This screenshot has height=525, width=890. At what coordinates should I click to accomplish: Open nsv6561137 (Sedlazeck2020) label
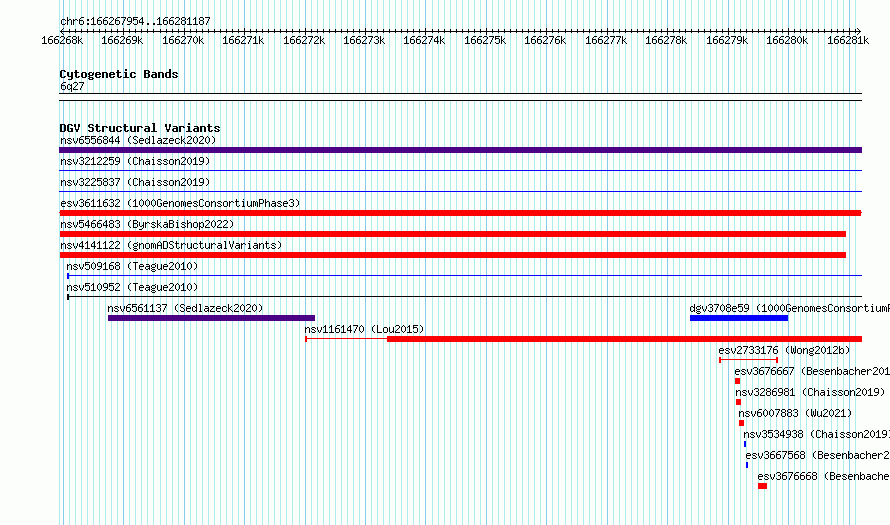coord(185,308)
